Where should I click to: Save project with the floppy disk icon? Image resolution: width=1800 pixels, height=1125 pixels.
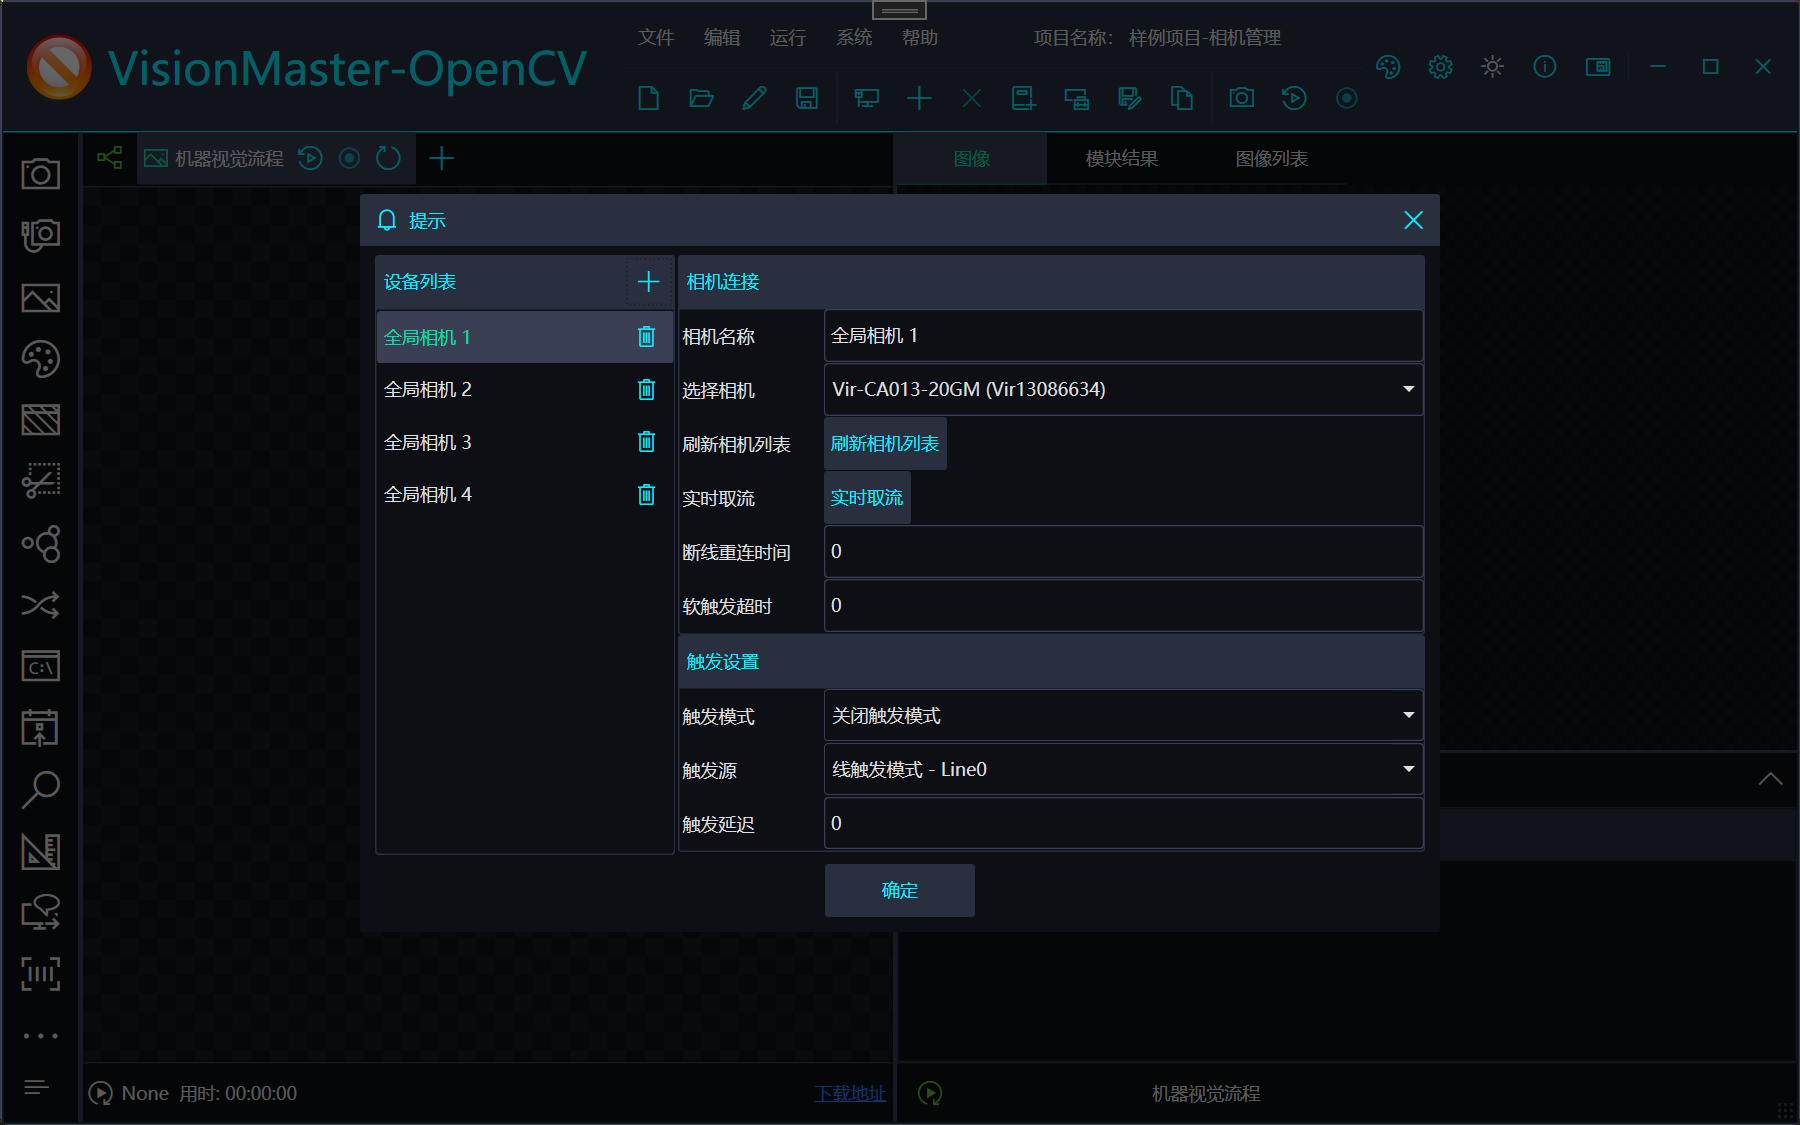pyautogui.click(x=806, y=98)
